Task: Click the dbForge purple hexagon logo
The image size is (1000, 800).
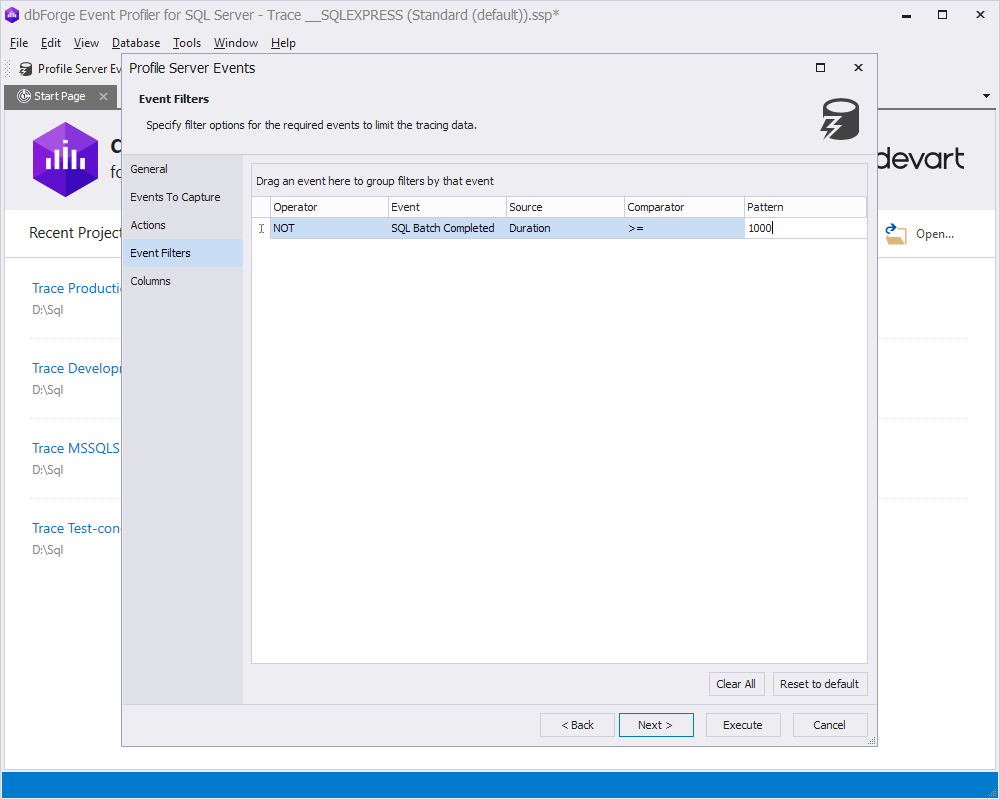Action: tap(65, 159)
